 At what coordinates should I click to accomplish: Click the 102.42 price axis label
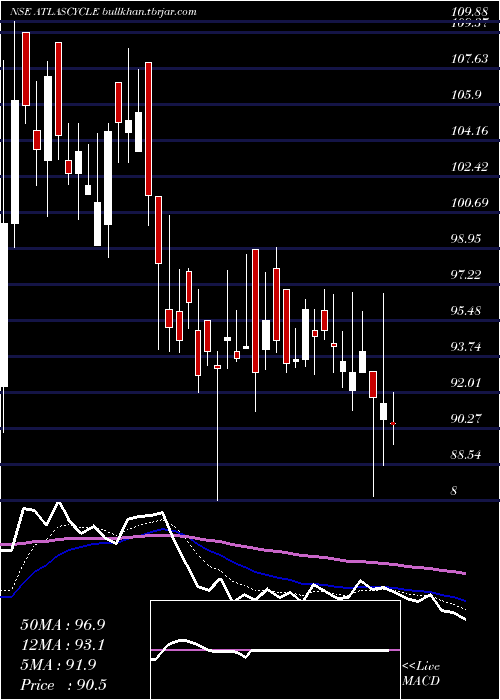470,167
